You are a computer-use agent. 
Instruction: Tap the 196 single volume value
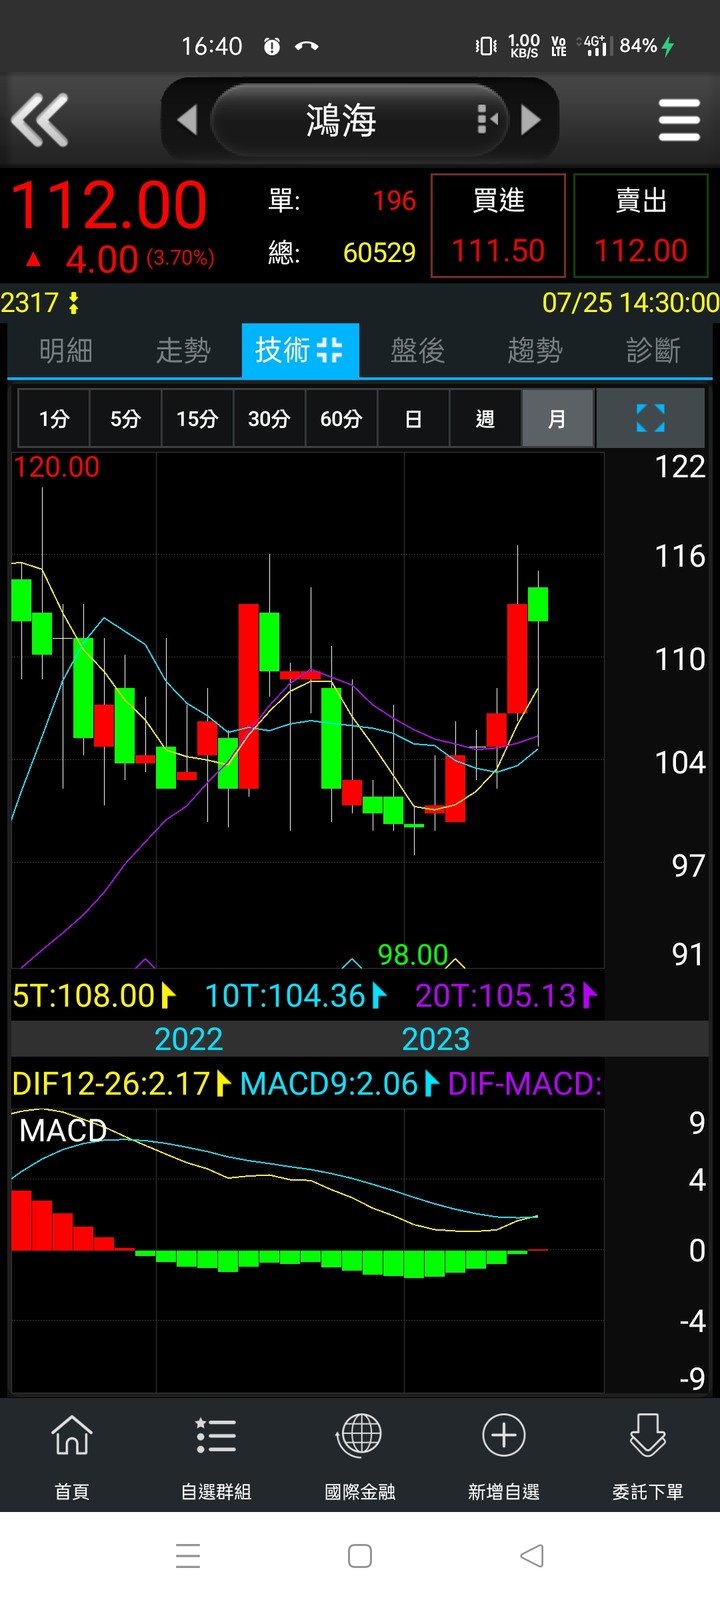(x=394, y=200)
